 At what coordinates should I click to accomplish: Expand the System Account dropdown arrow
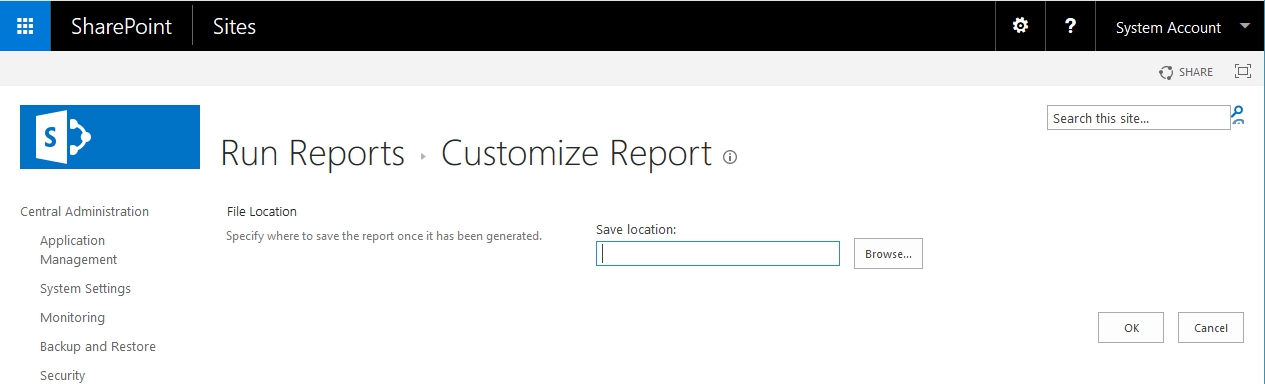(x=1244, y=27)
